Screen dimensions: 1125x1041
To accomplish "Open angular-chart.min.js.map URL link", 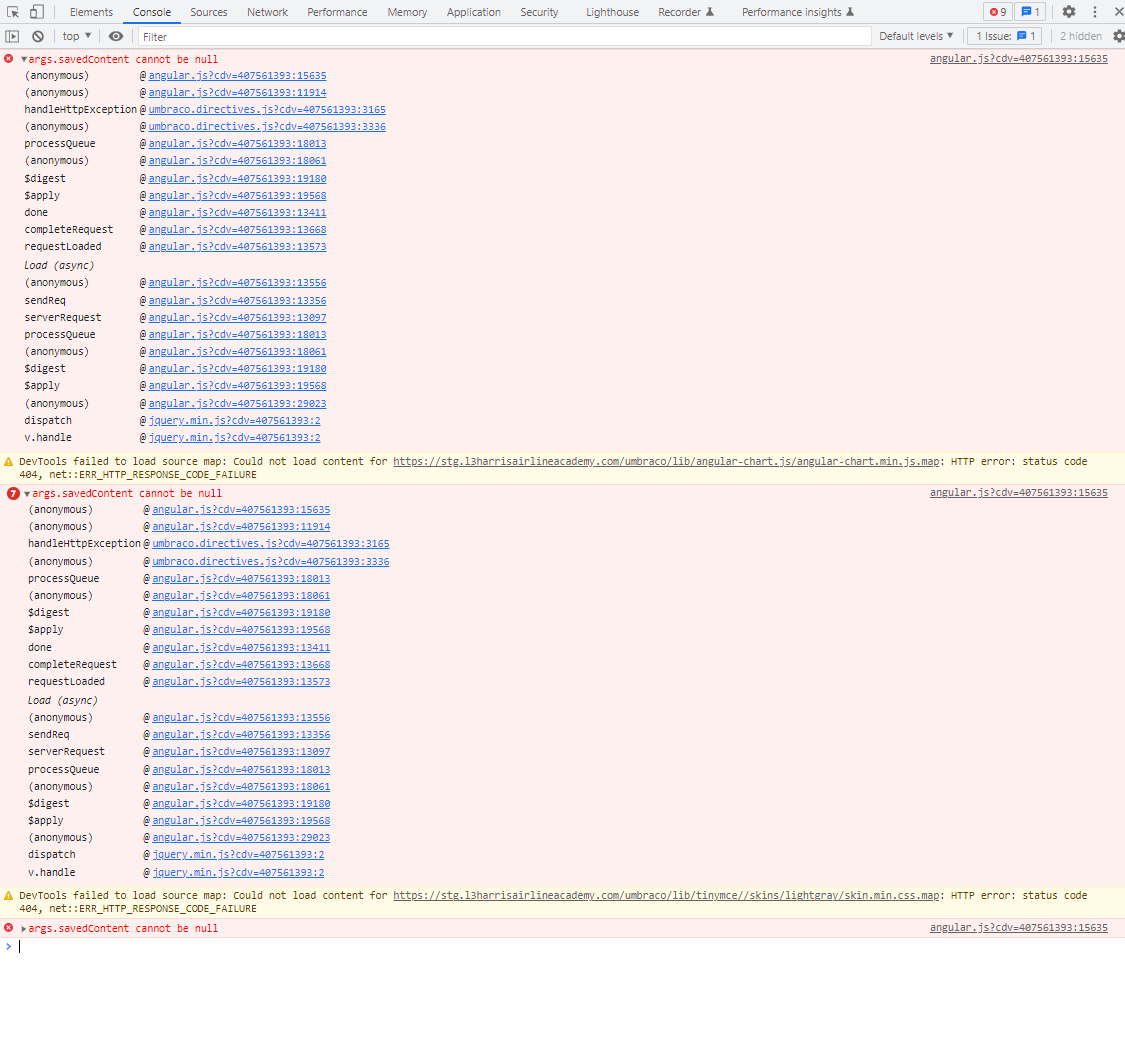I will pos(666,461).
